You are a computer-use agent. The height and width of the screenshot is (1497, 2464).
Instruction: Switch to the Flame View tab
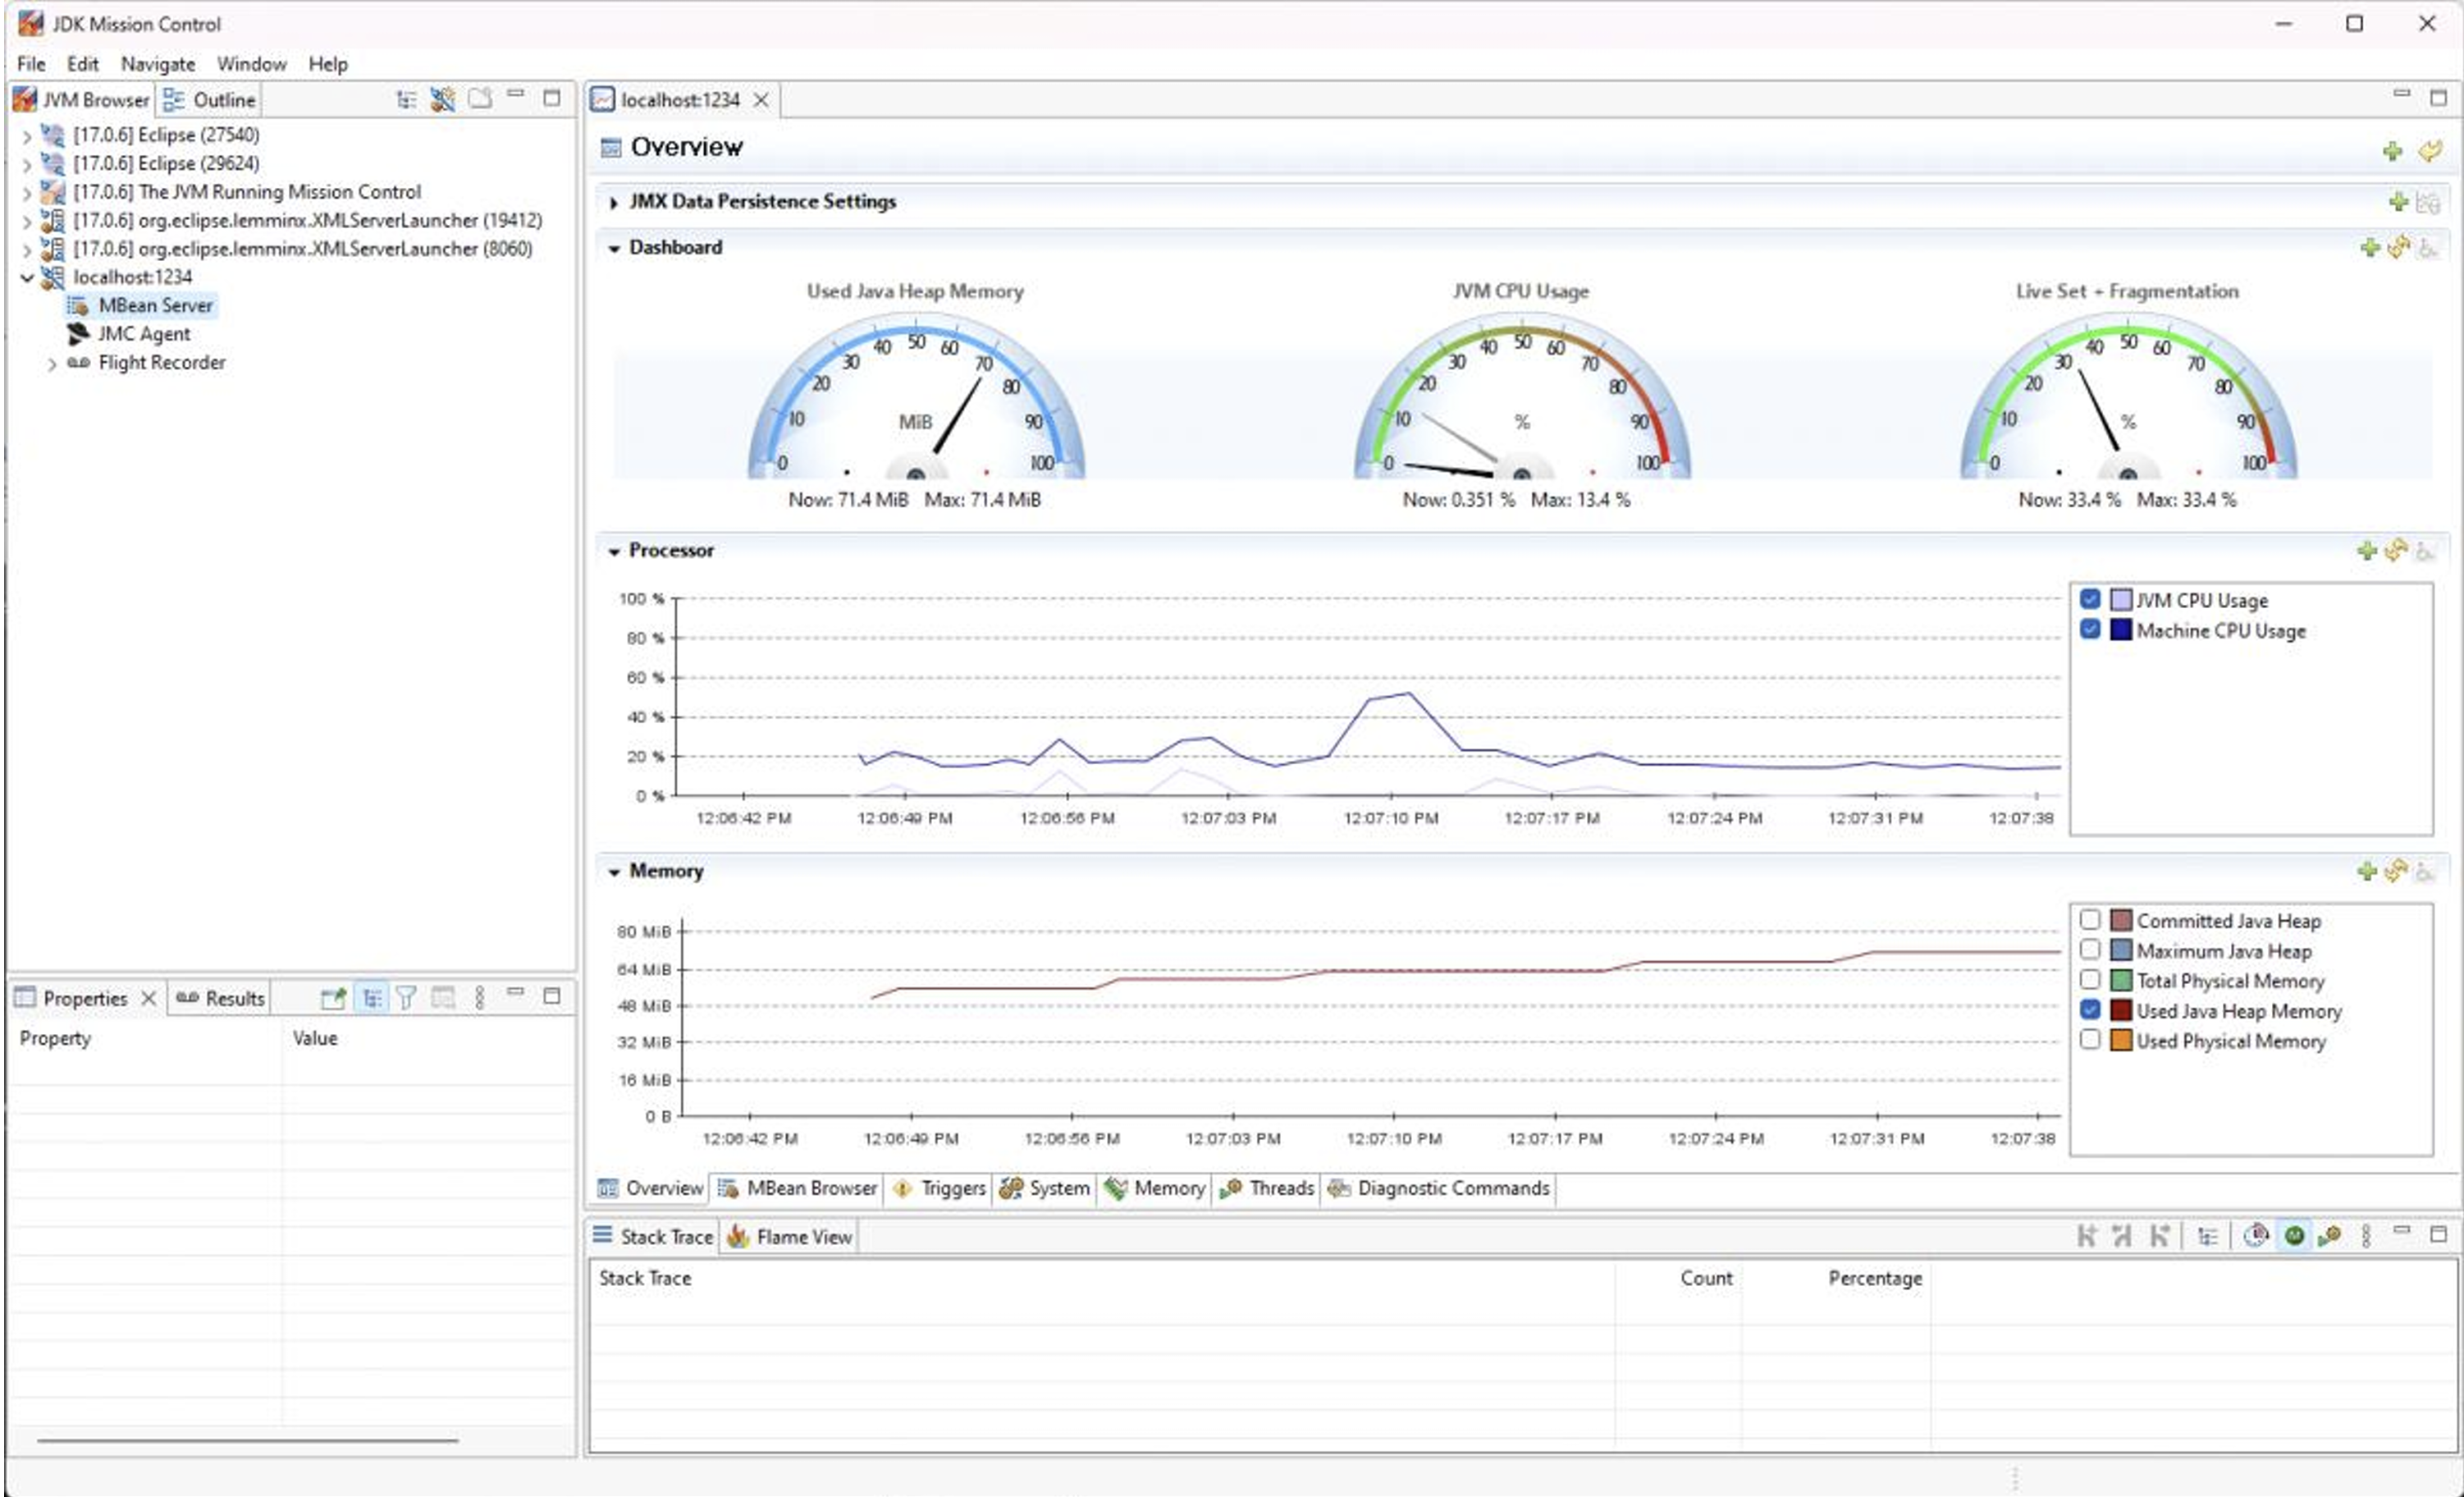pyautogui.click(x=790, y=1237)
